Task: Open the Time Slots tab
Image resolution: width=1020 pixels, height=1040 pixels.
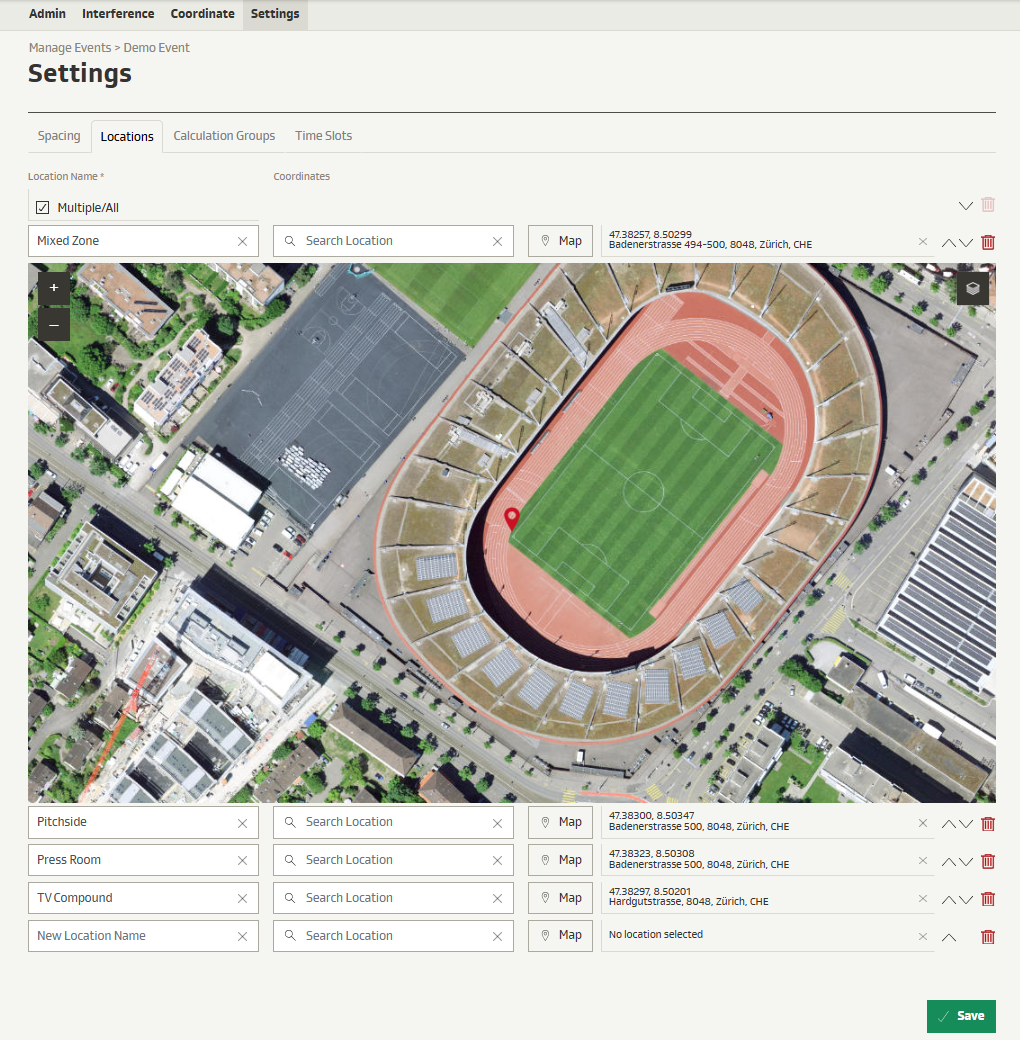Action: point(323,136)
